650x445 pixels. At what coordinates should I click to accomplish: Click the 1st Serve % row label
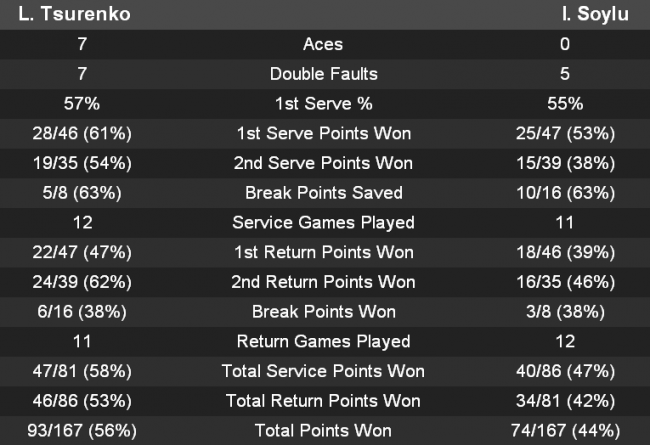tap(323, 104)
